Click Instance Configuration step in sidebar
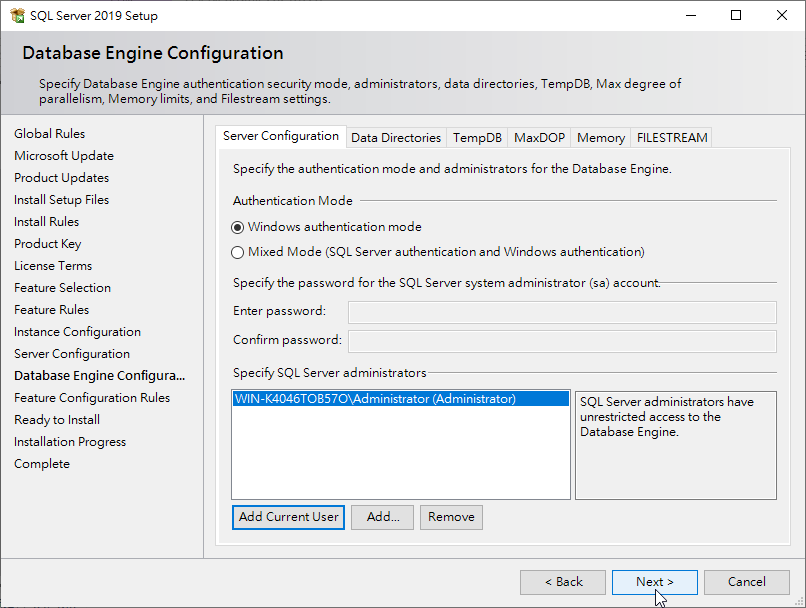This screenshot has width=806, height=608. [78, 332]
